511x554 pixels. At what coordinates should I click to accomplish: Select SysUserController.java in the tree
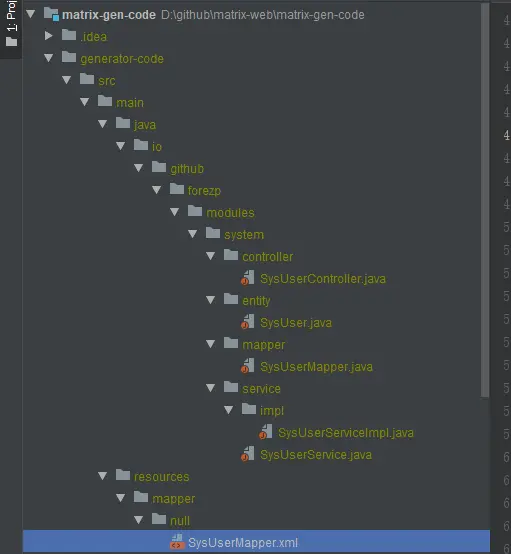323,279
